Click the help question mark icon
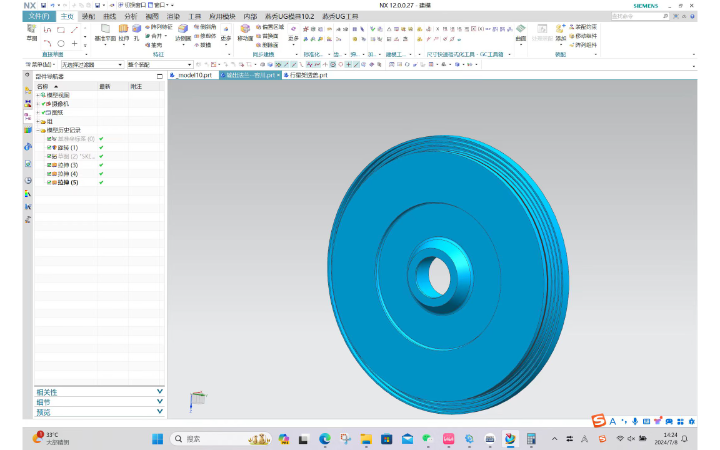This screenshot has width=720, height=450. (x=692, y=16)
